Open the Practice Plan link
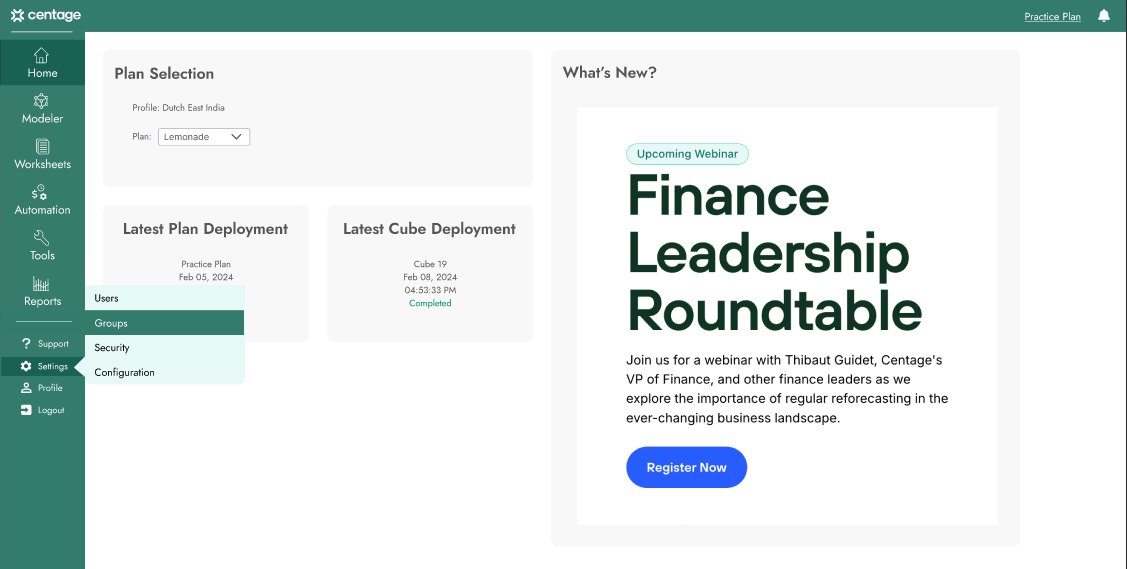The width and height of the screenshot is (1127, 569). tap(1052, 17)
